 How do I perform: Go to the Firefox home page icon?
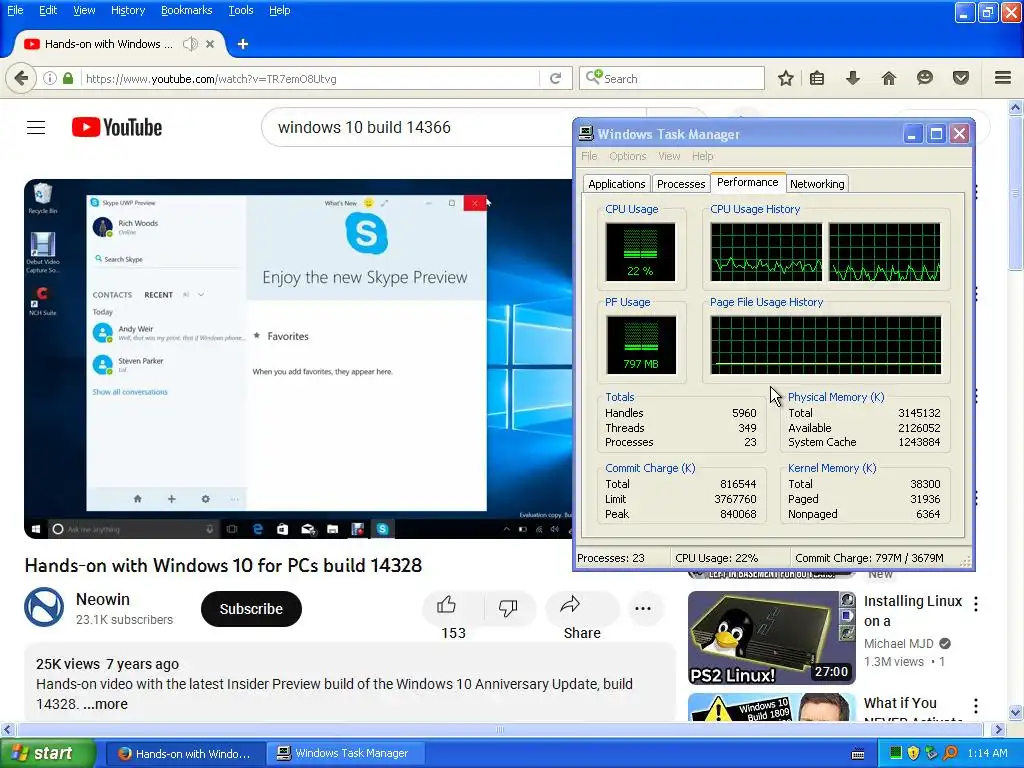[x=889, y=78]
